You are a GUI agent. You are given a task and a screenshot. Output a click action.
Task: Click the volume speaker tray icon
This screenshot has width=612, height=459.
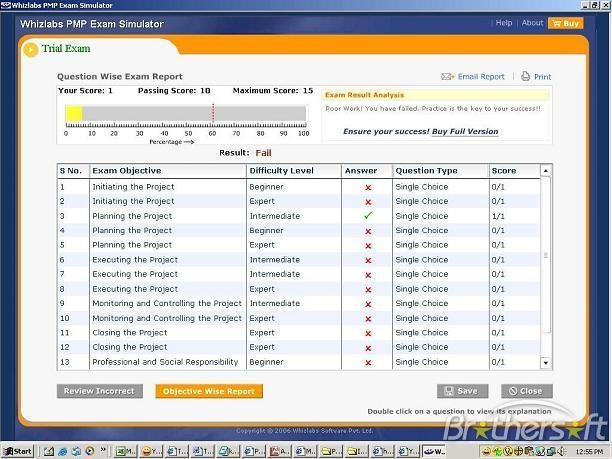coord(561,452)
